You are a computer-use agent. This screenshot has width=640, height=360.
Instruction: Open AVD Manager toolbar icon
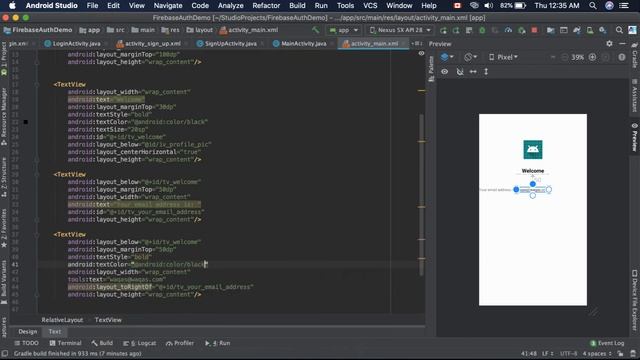[590, 30]
